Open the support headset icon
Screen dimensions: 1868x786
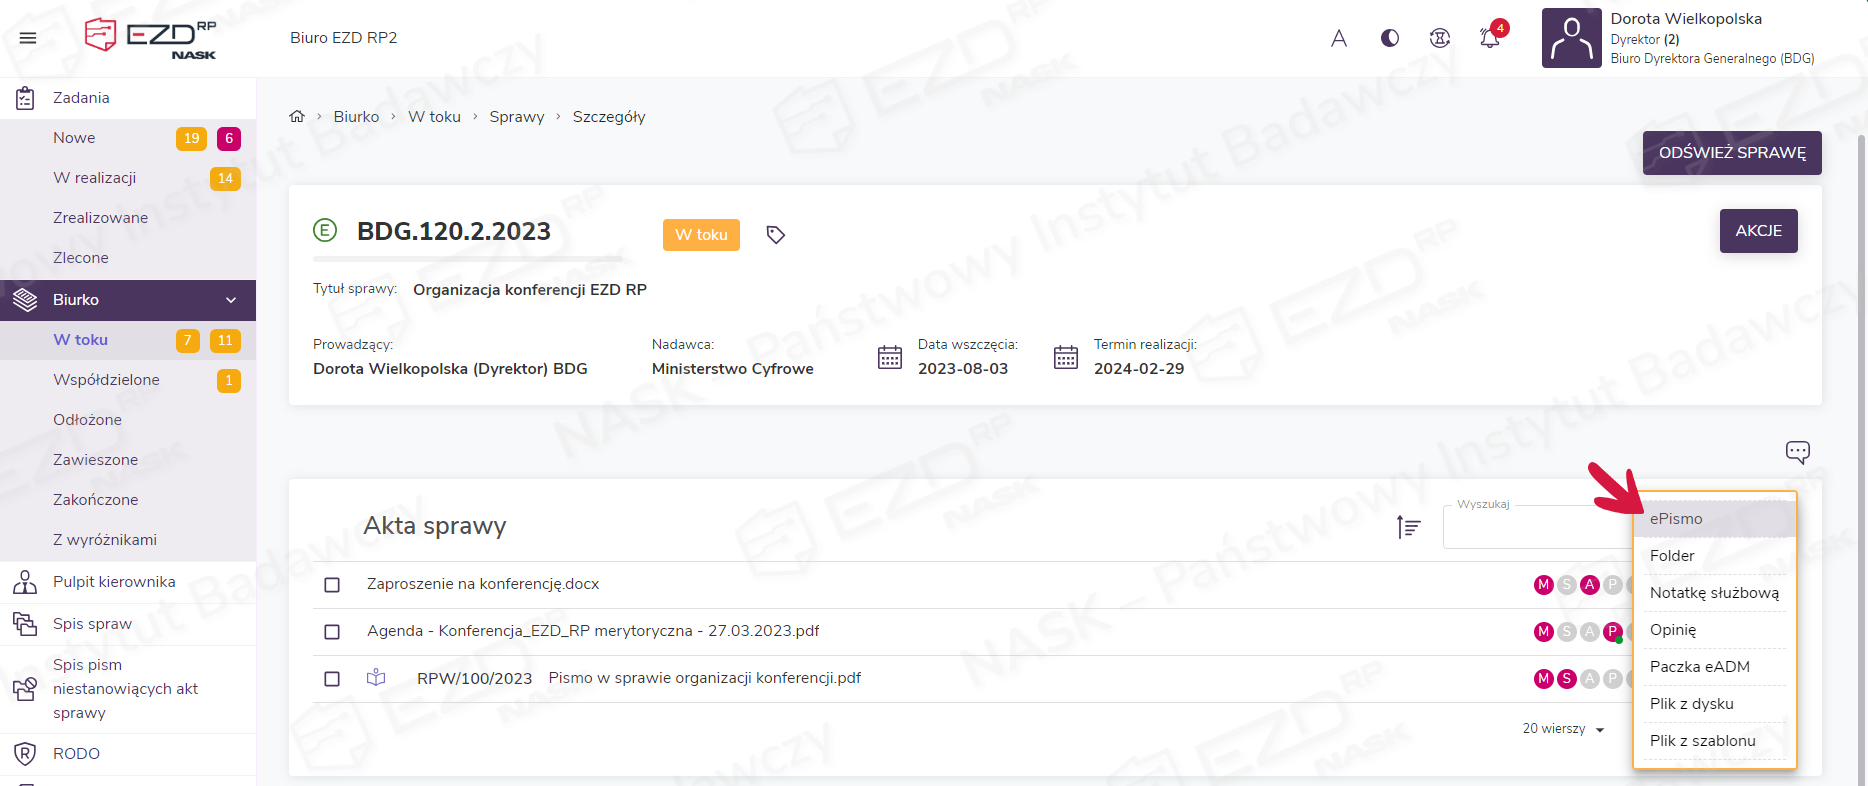point(1439,38)
